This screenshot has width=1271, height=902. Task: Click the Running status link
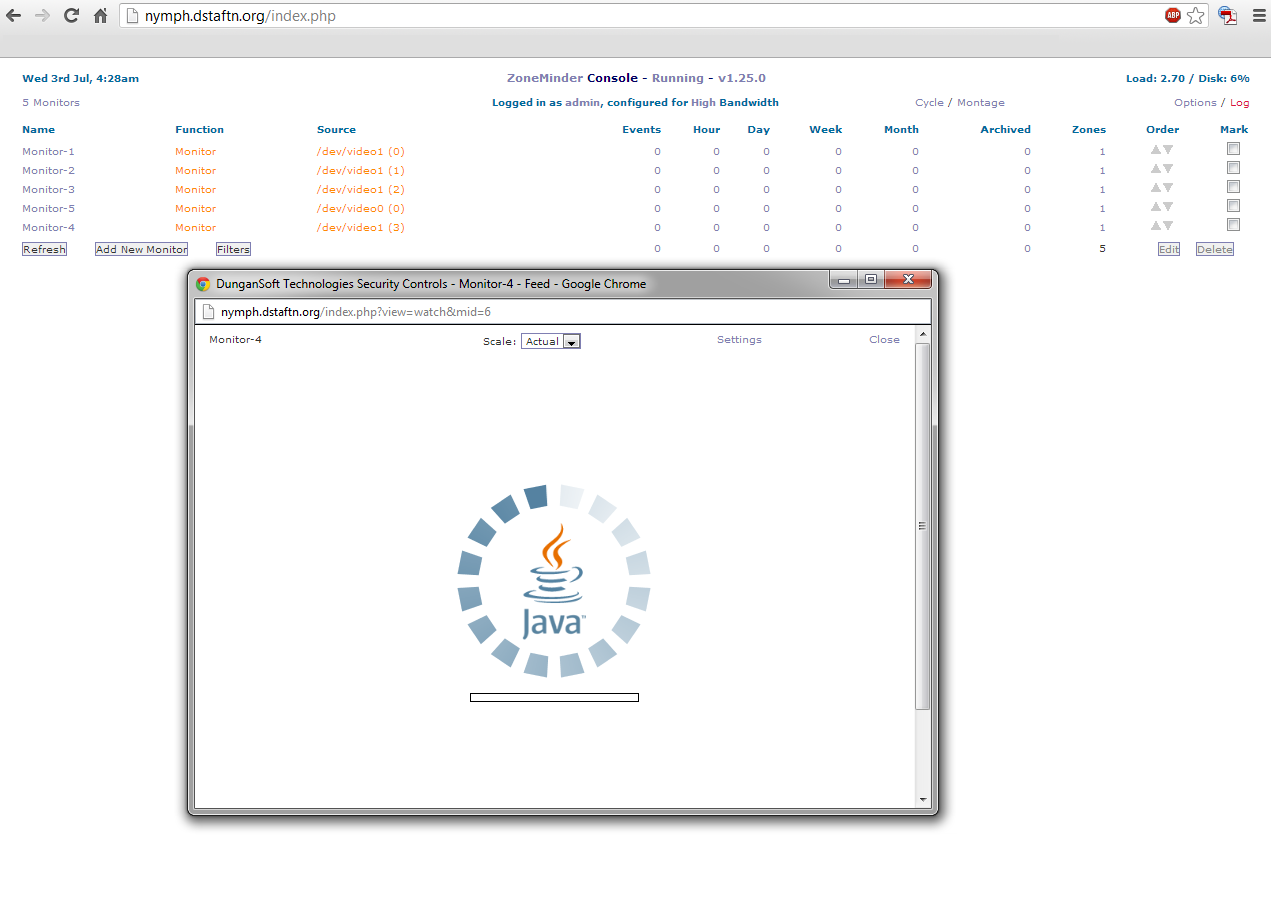[678, 78]
